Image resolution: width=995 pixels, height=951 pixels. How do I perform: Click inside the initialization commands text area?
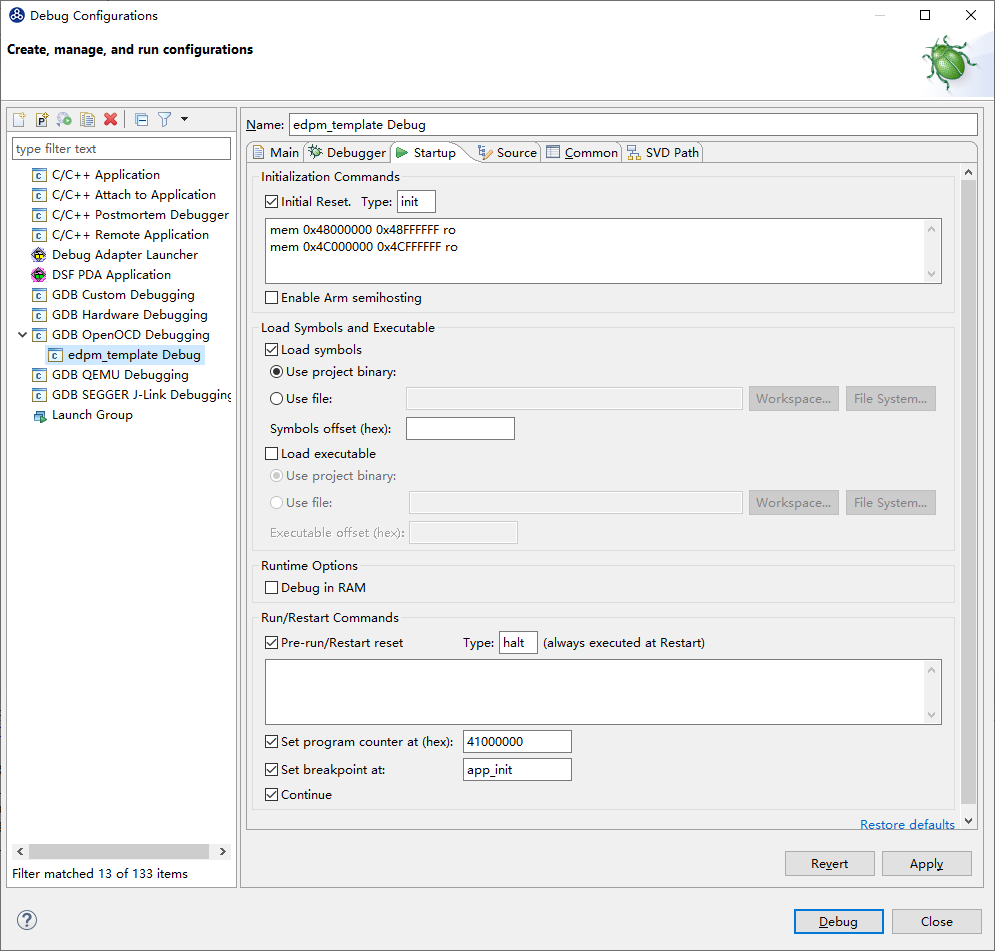point(595,251)
